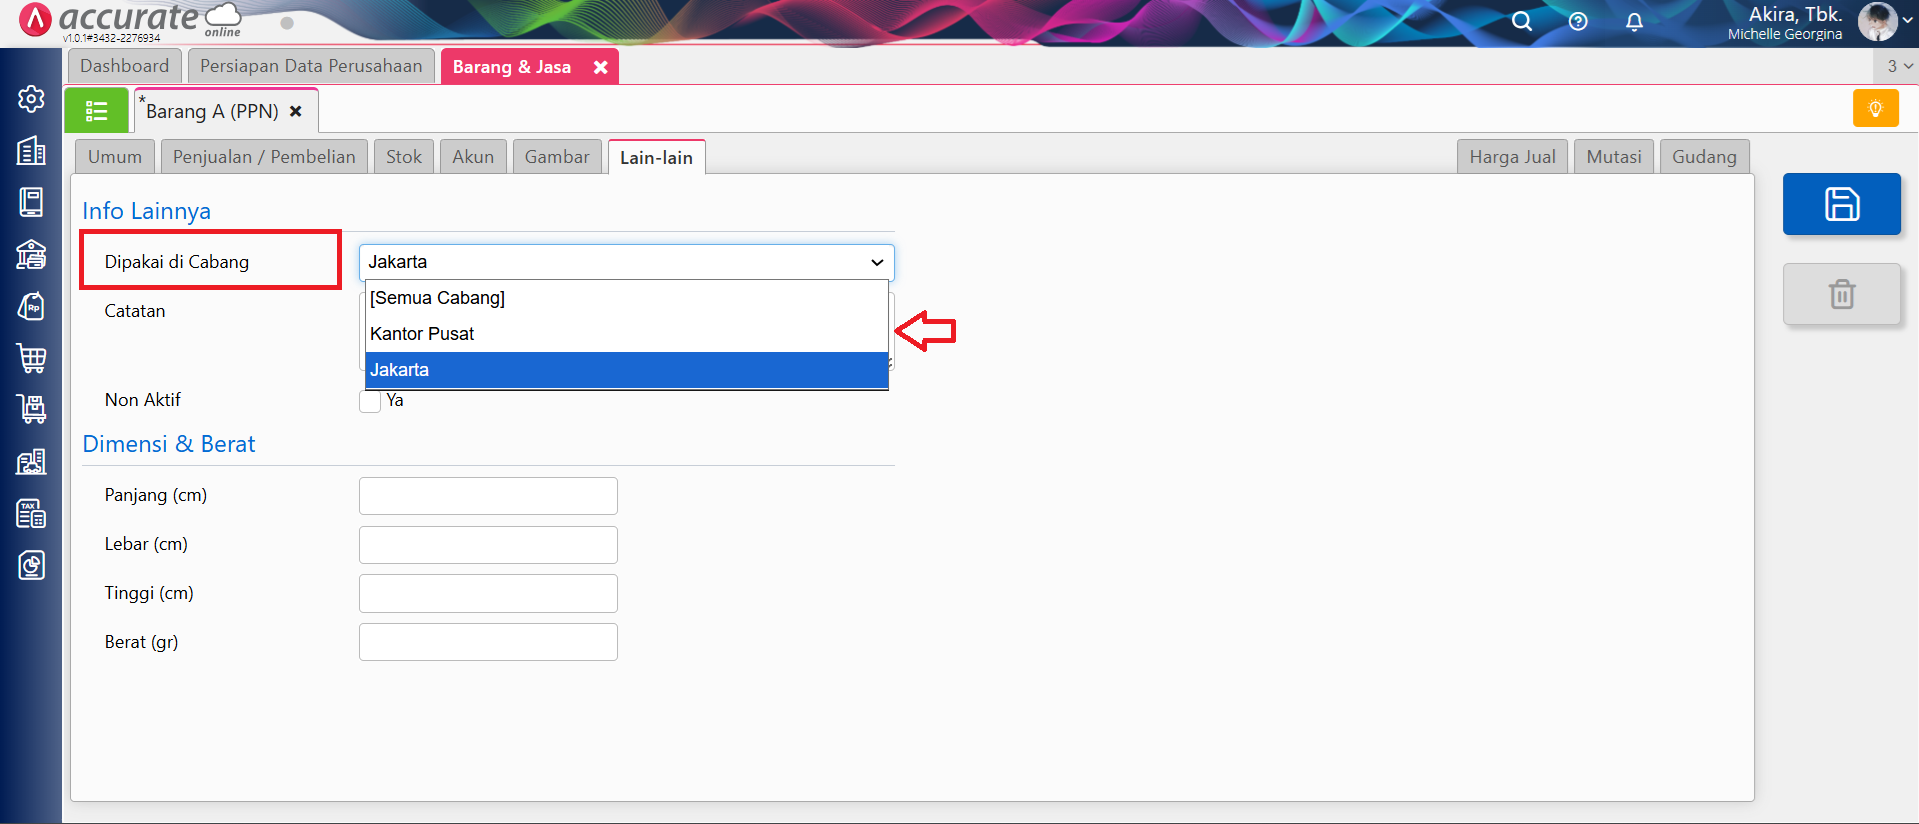Go to the Harga Jual tab
This screenshot has width=1919, height=824.
tap(1511, 157)
